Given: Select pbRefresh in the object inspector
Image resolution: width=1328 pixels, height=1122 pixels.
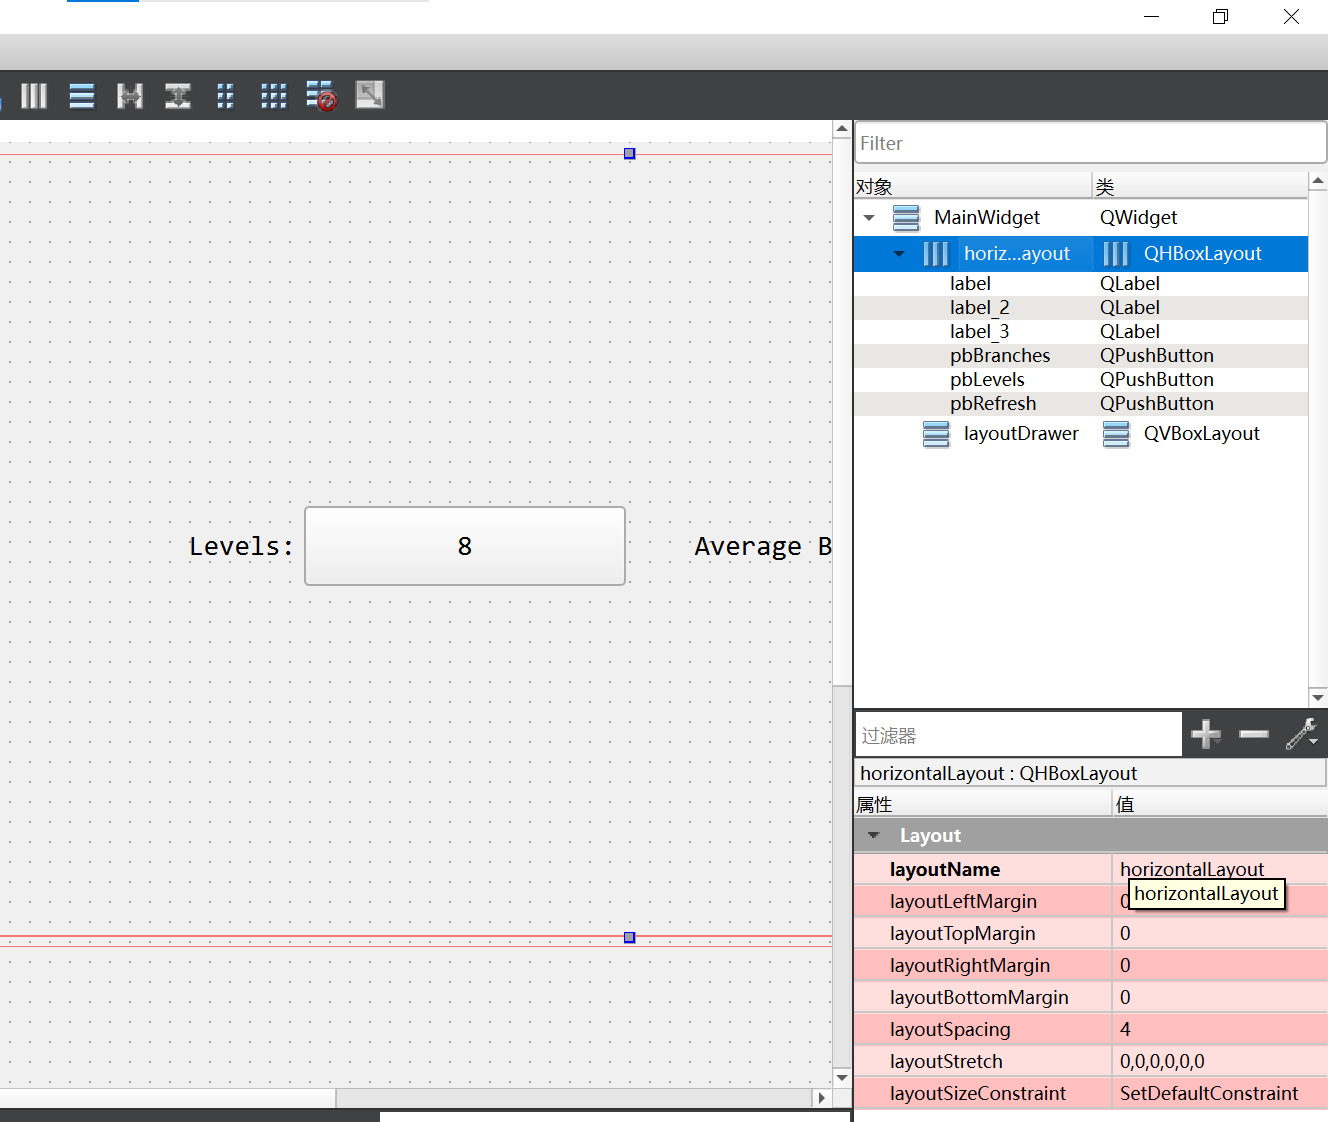Looking at the screenshot, I should pyautogui.click(x=1081, y=404).
